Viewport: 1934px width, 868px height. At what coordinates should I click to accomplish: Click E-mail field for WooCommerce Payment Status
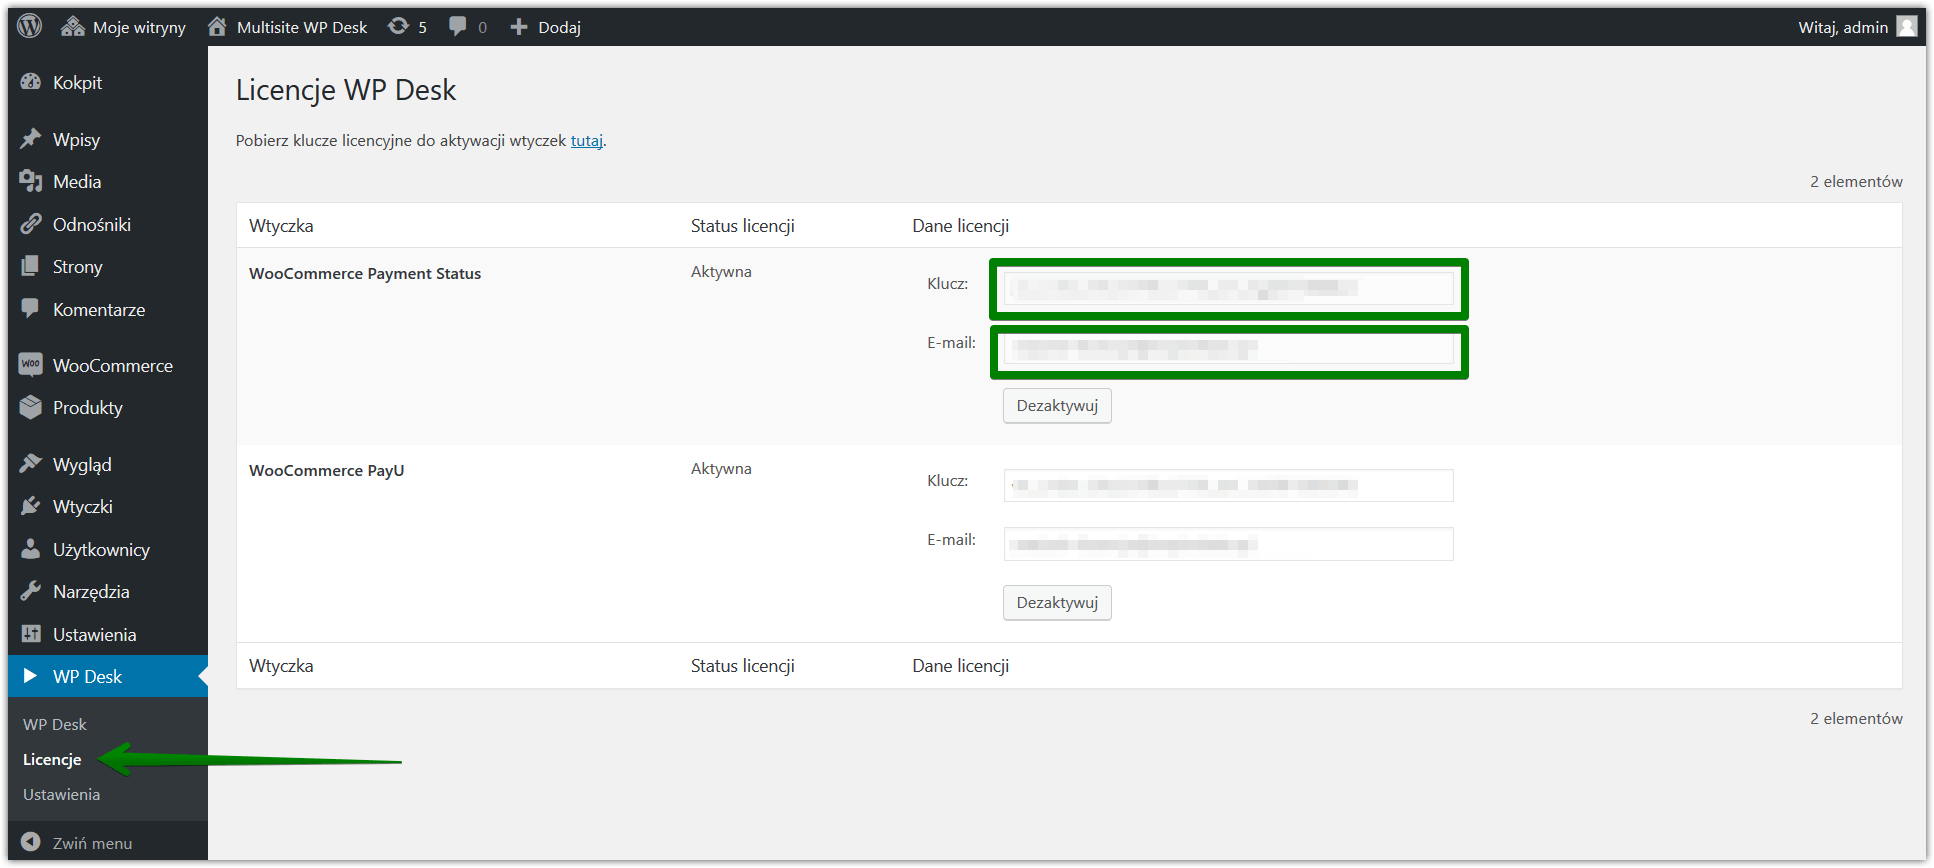tap(1228, 348)
